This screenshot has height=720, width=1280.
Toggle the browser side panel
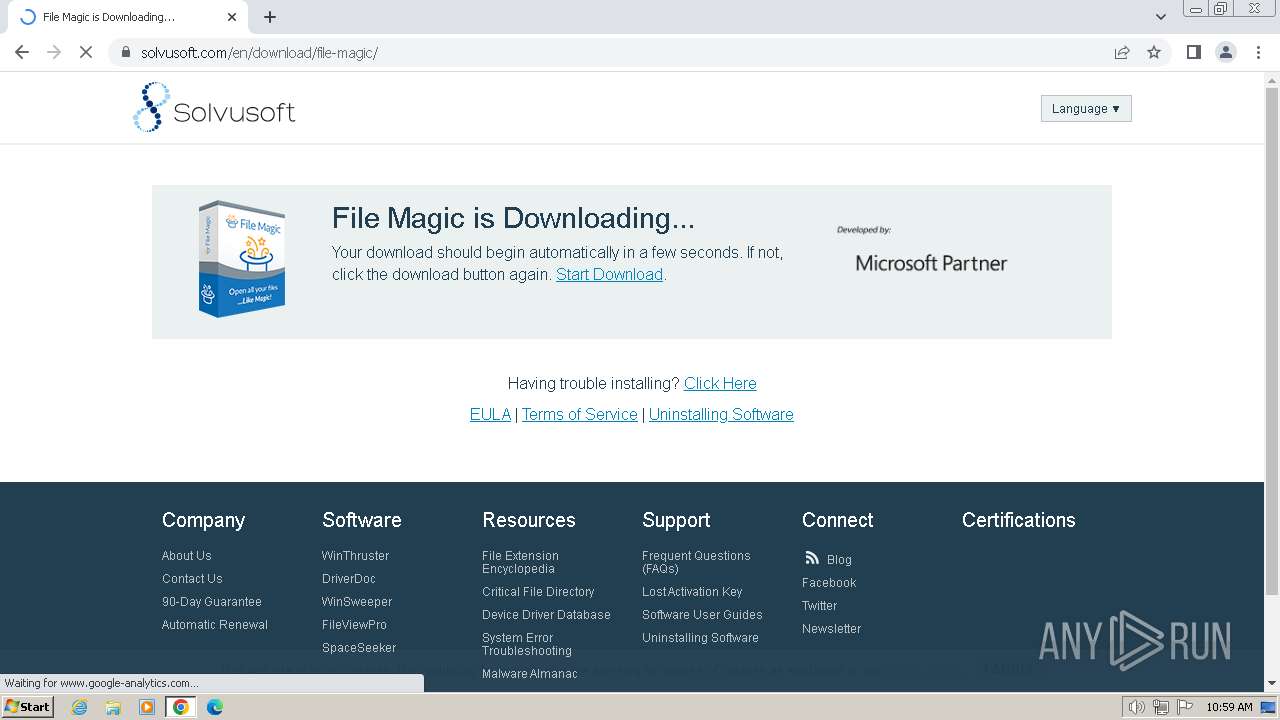click(1193, 53)
